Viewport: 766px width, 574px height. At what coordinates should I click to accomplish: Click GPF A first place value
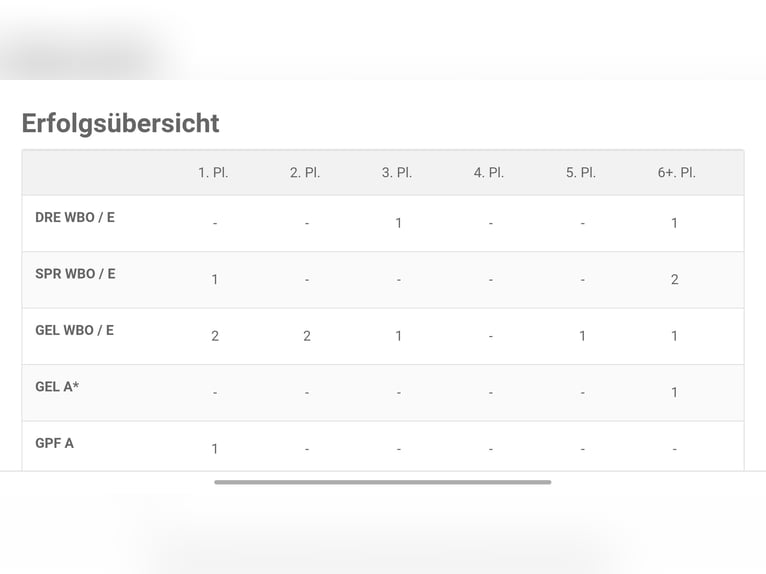214,449
